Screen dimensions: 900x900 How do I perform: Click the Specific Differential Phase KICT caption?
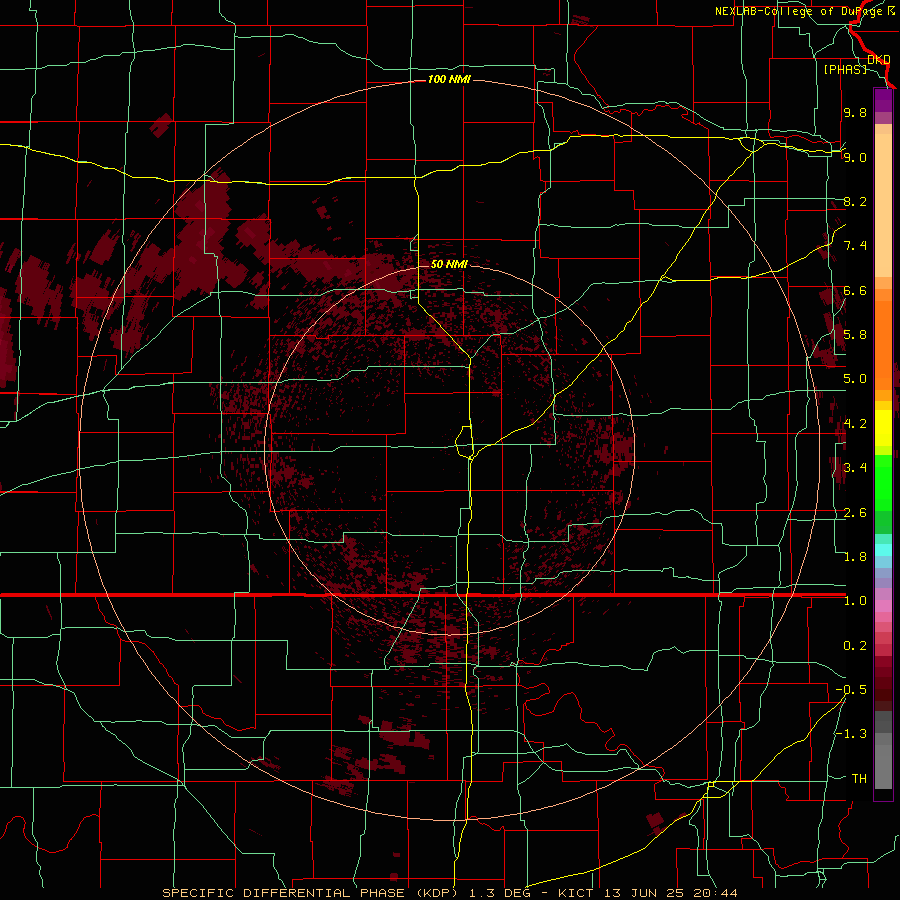coord(449,893)
